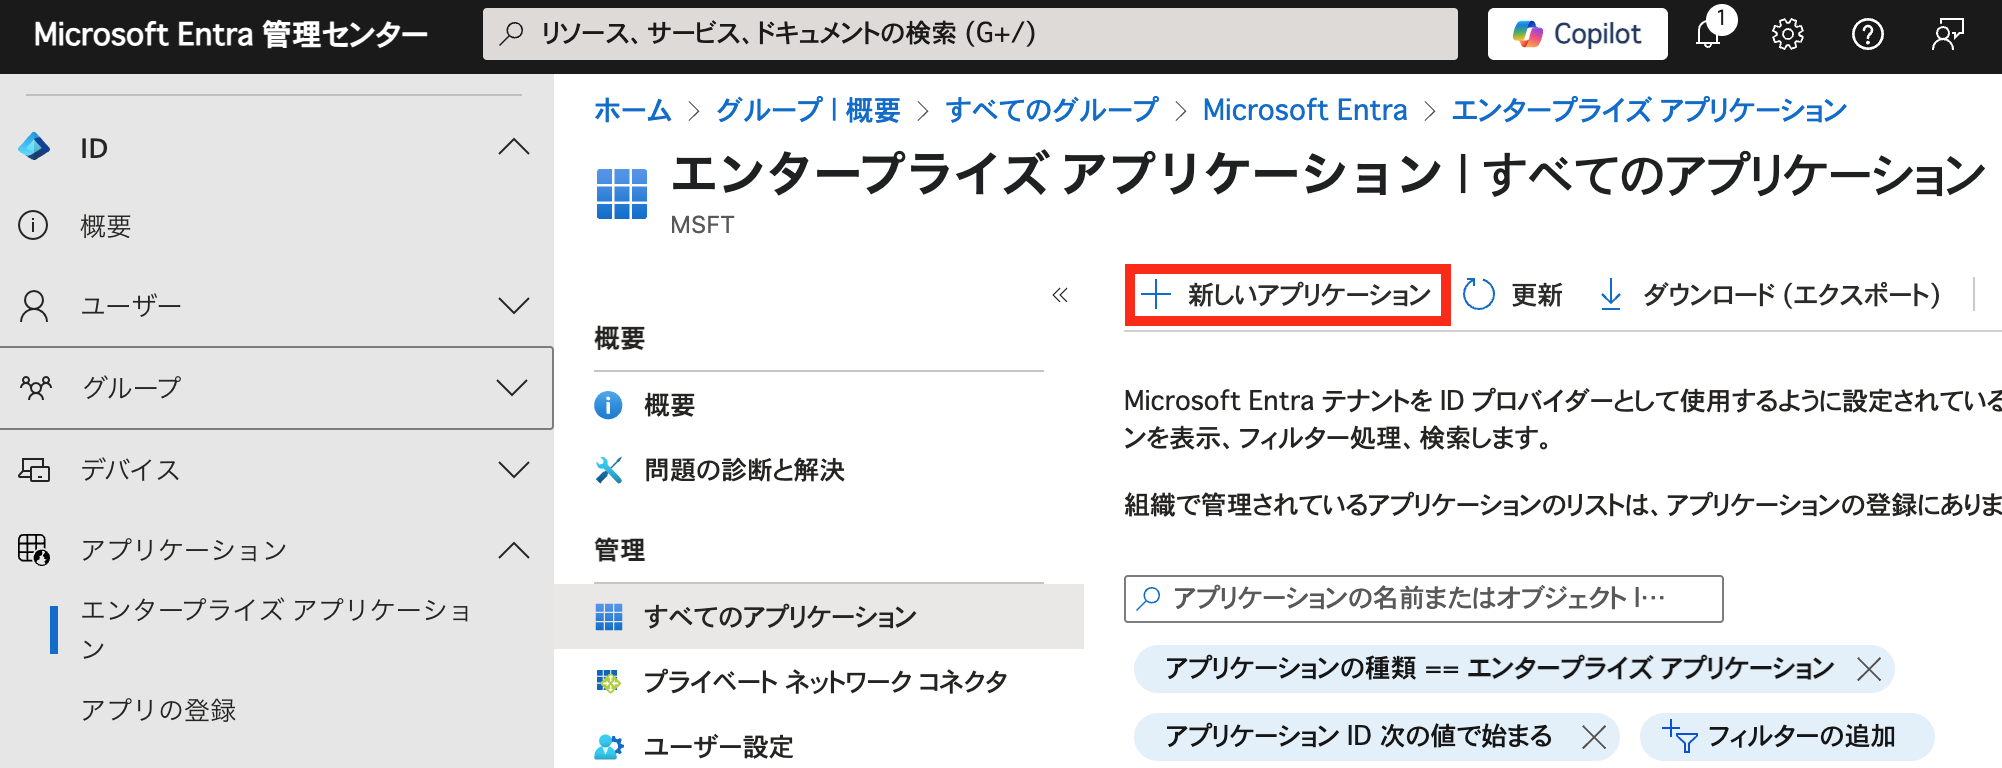Click the blue grid icon beside page title
This screenshot has width=2002, height=768.
tap(622, 193)
